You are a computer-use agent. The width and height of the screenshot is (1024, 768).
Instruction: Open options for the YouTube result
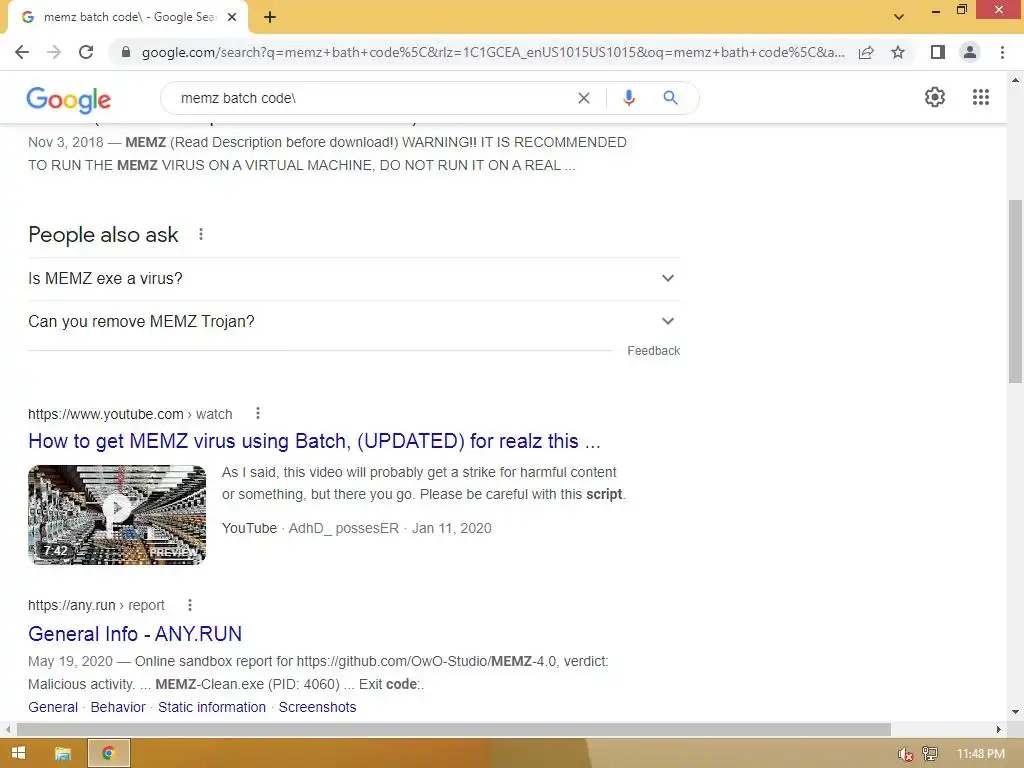258,413
